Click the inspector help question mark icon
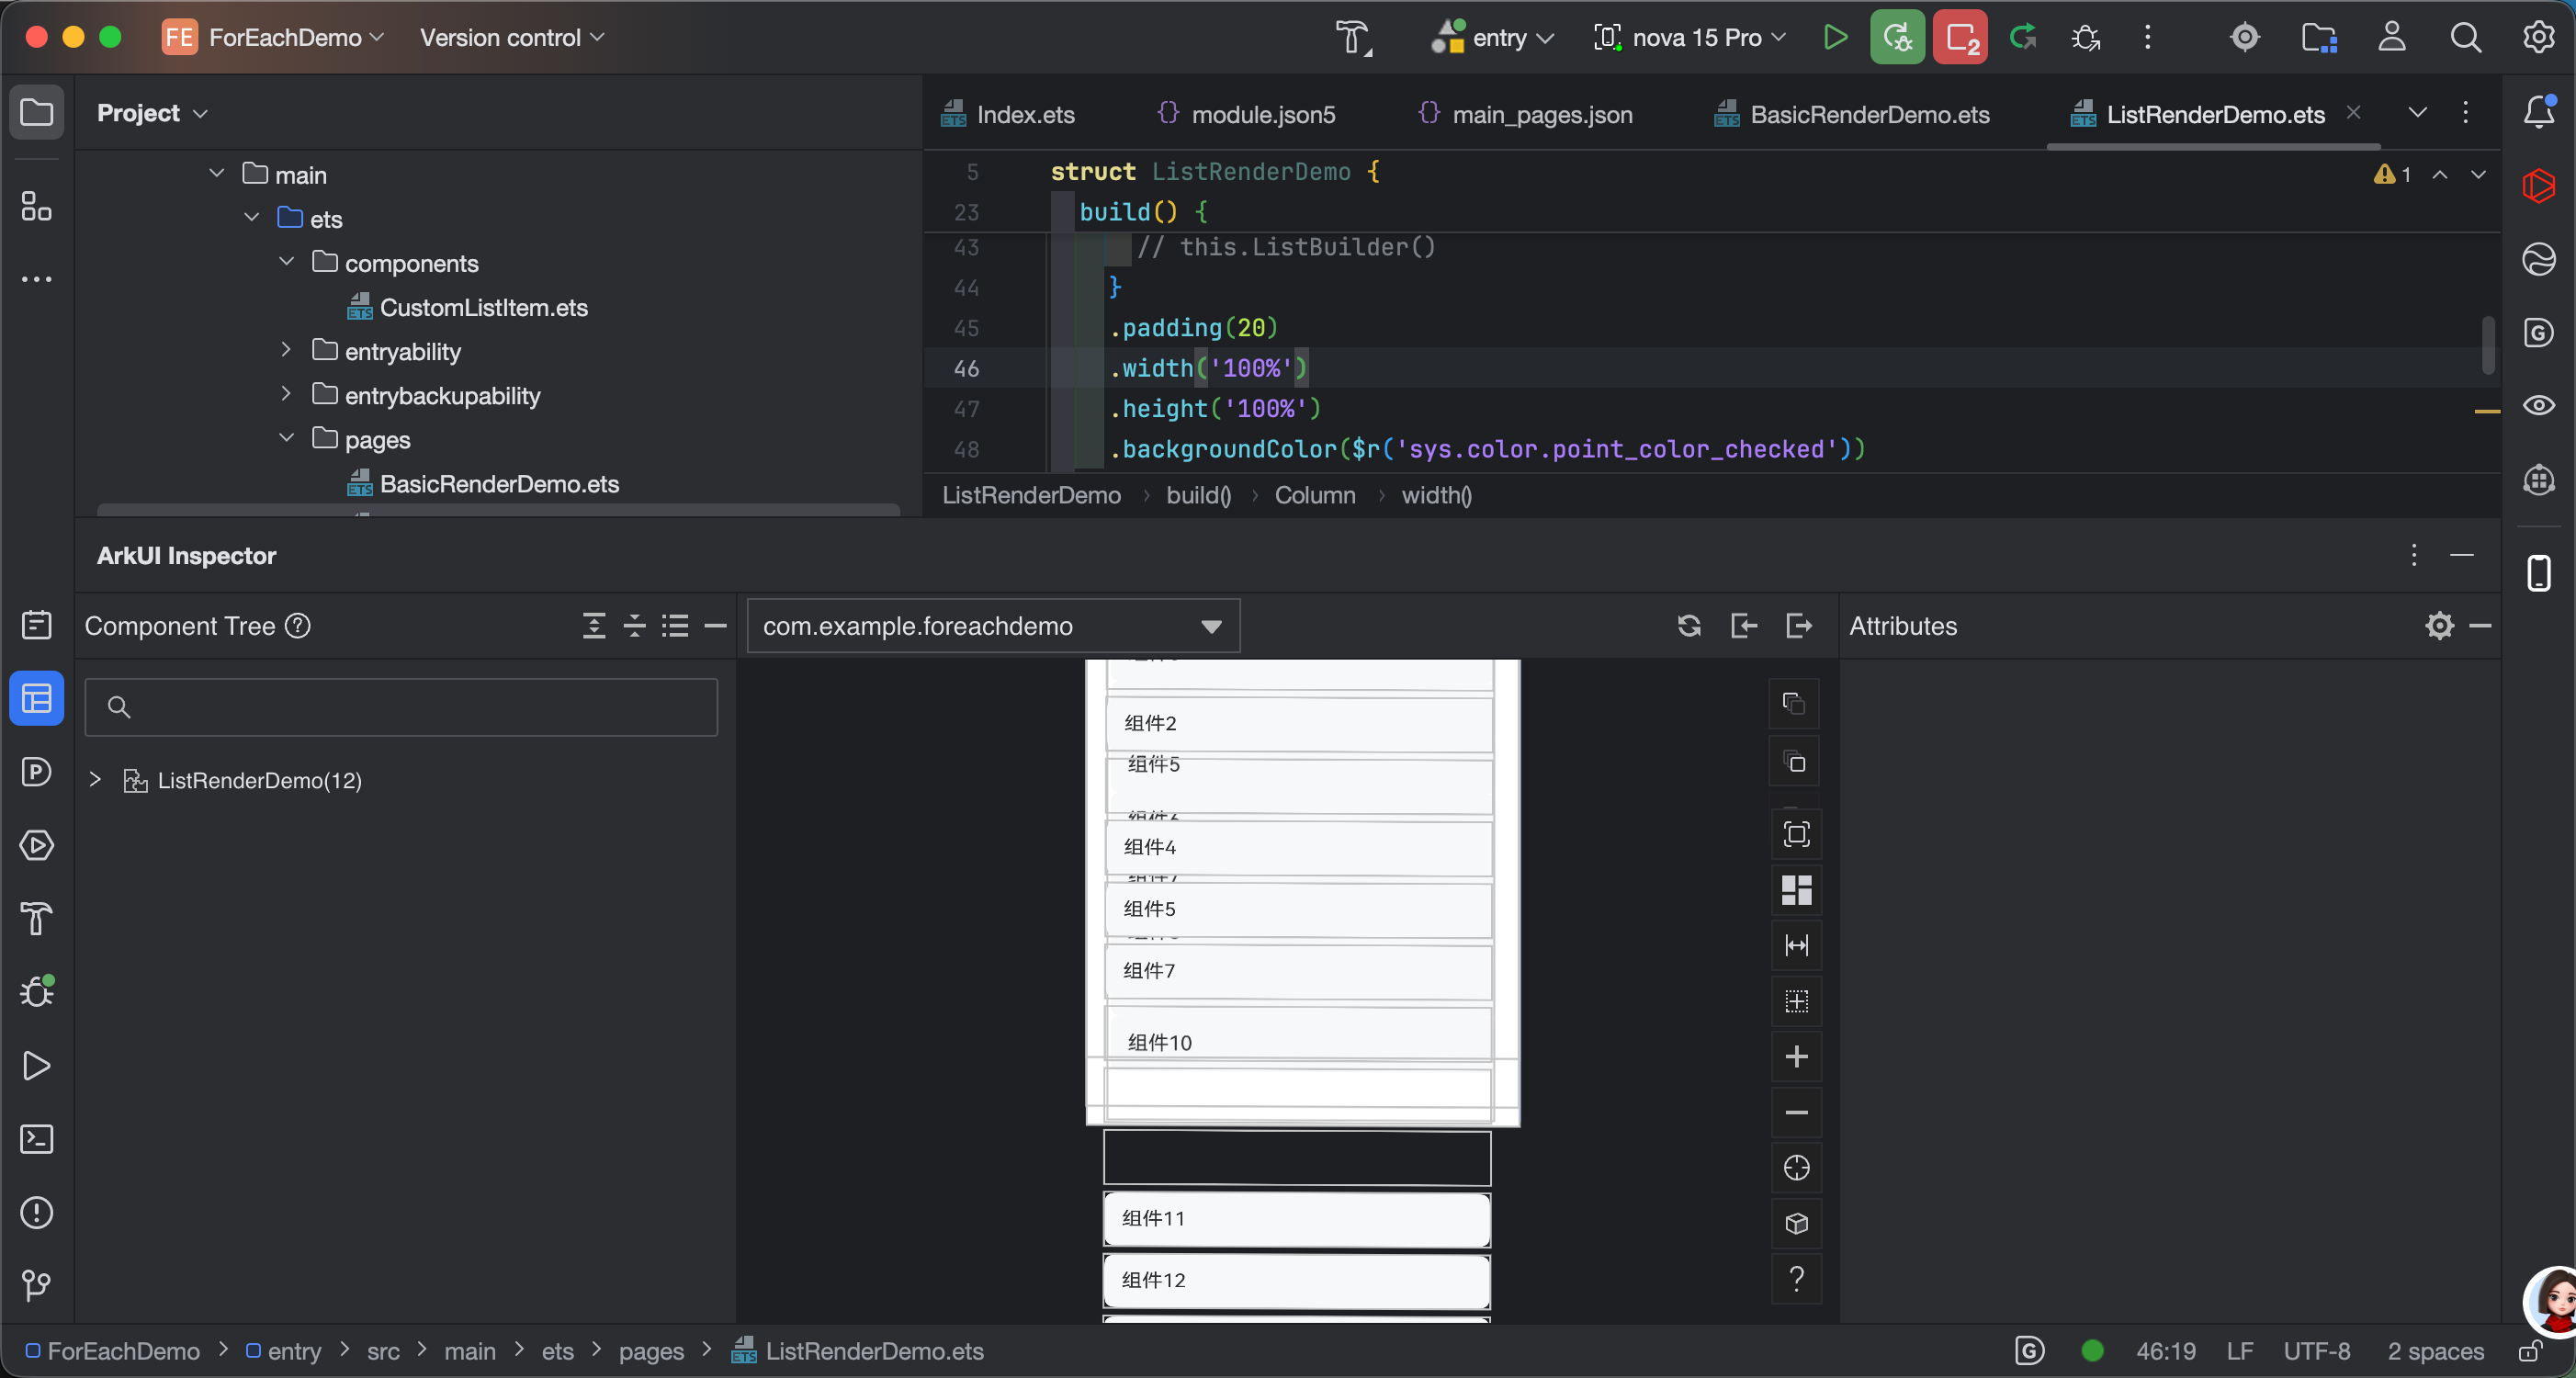Image resolution: width=2576 pixels, height=1378 pixels. point(1796,1279)
